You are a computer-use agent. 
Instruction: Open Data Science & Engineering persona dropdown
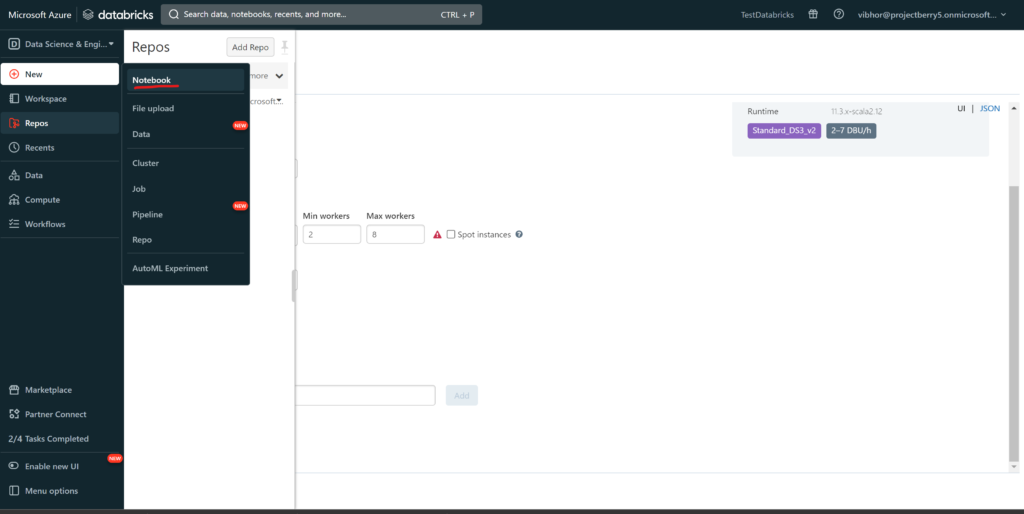[x=61, y=44]
